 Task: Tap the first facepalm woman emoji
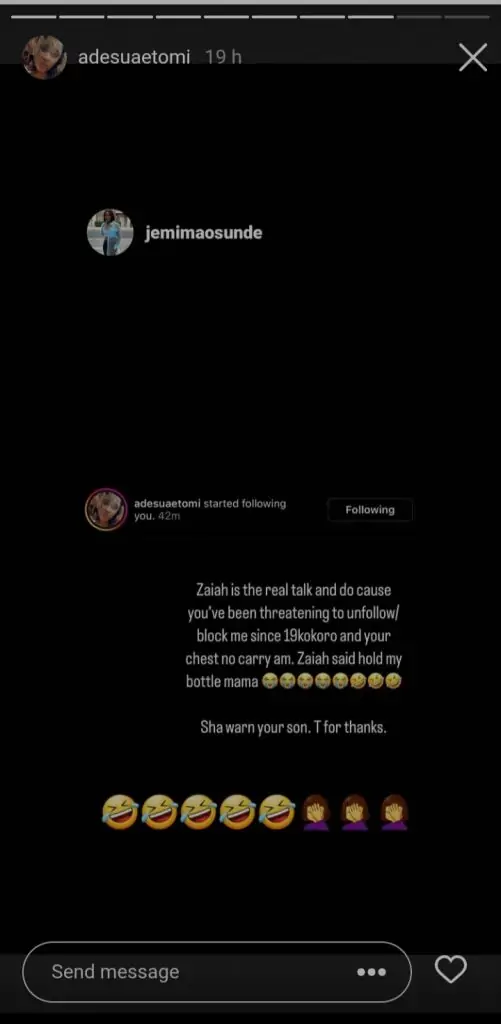(x=317, y=812)
